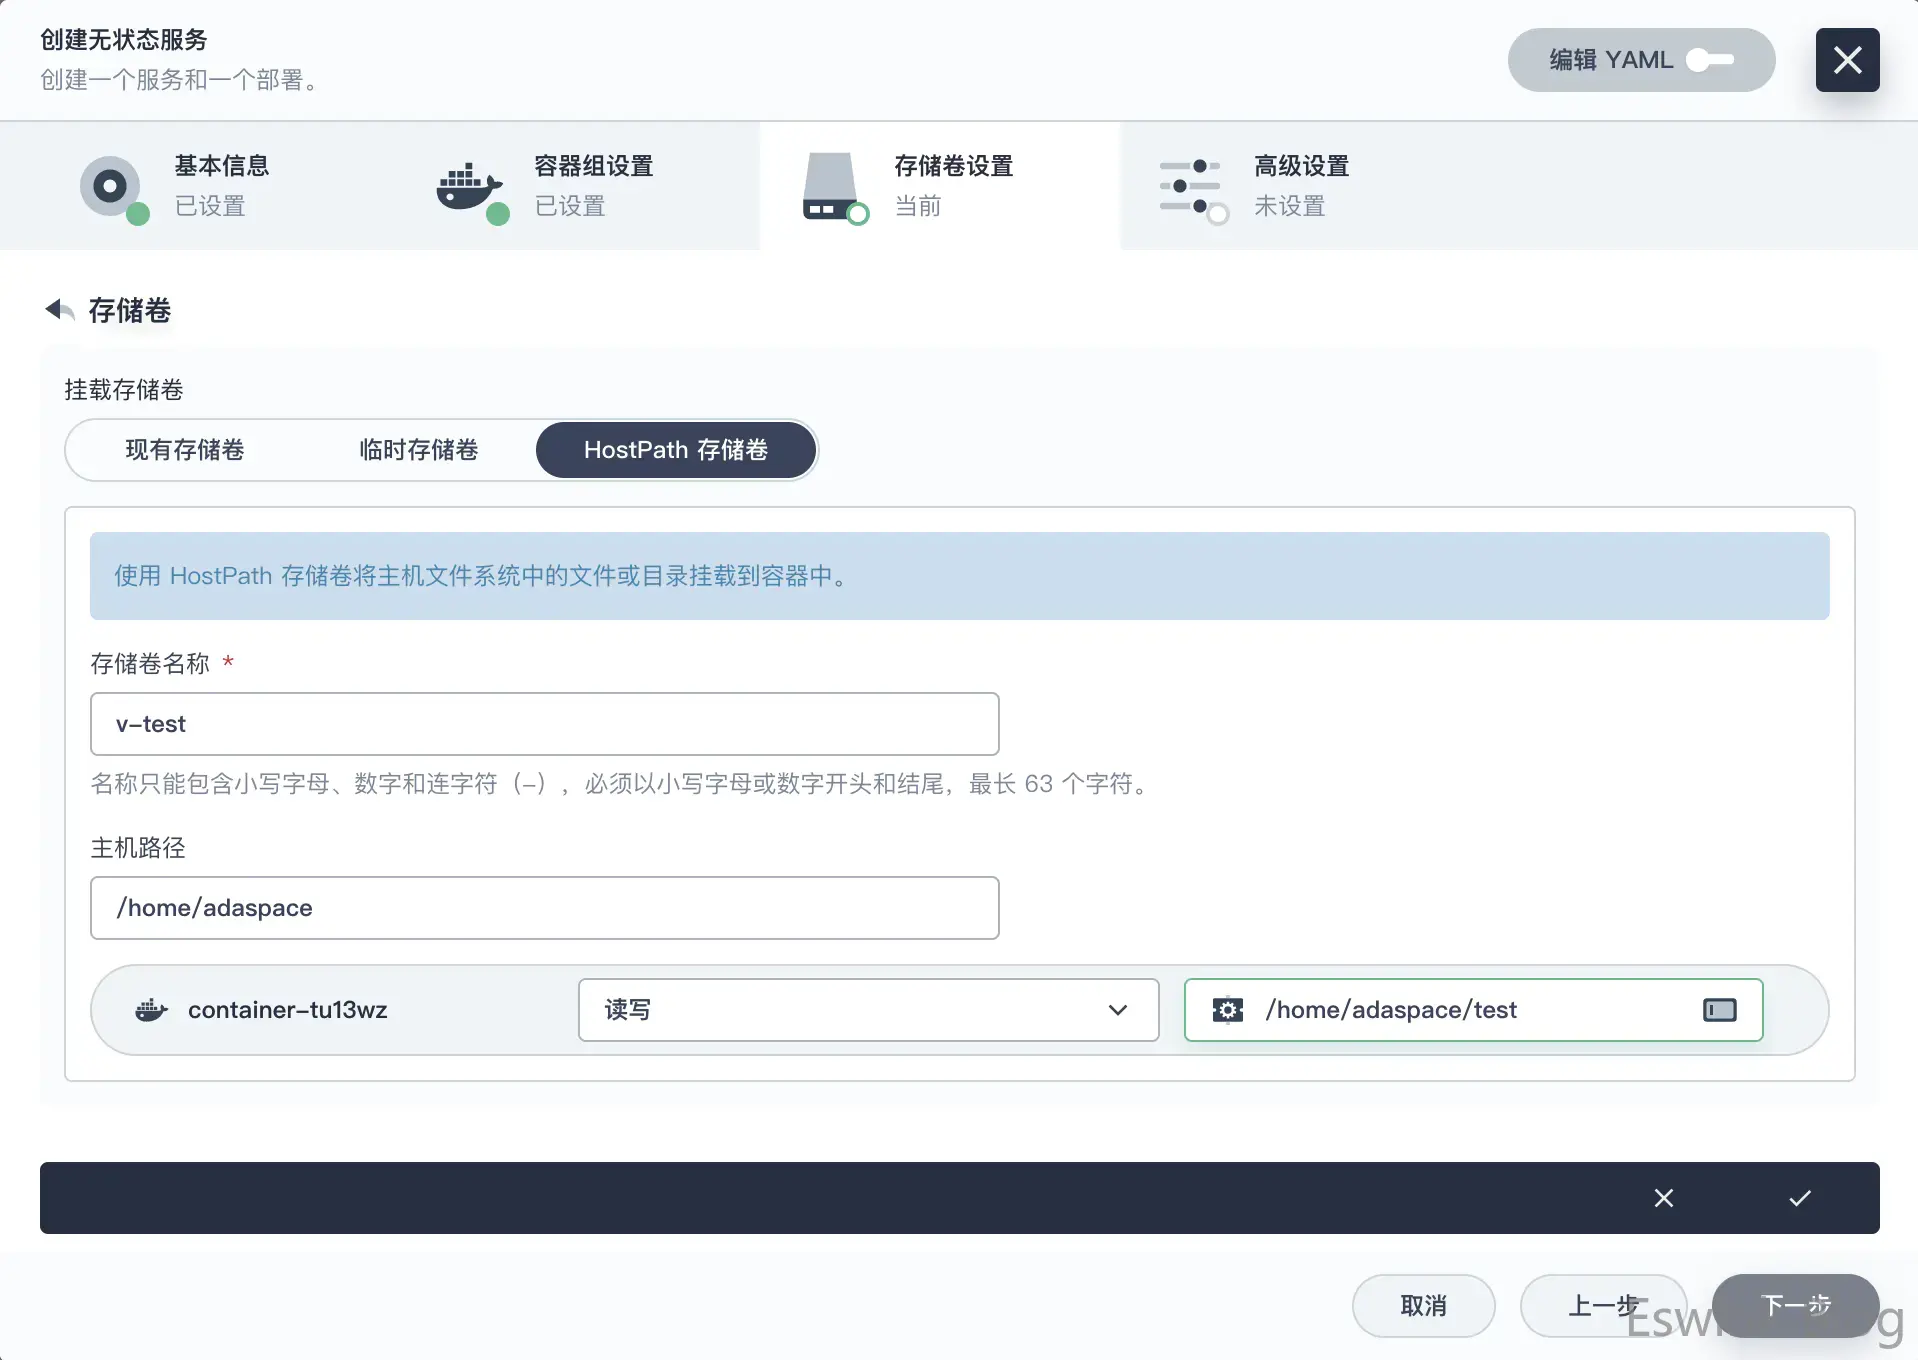Focus the 主机路径 input field
The height and width of the screenshot is (1360, 1918).
tap(544, 908)
